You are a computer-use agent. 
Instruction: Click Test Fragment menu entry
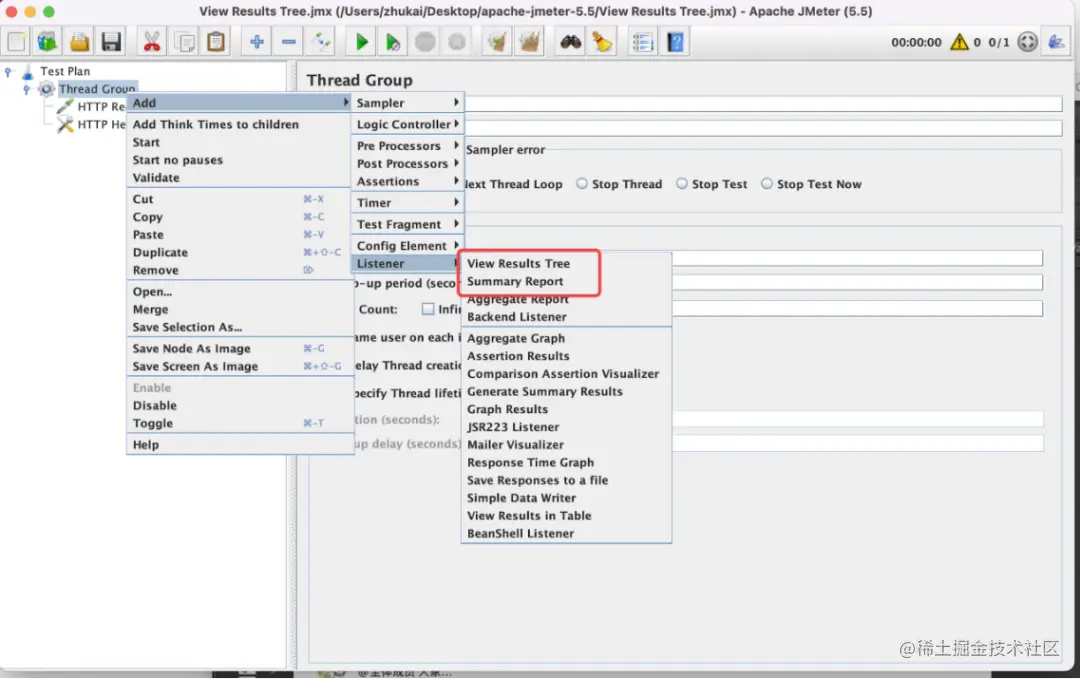(408, 224)
